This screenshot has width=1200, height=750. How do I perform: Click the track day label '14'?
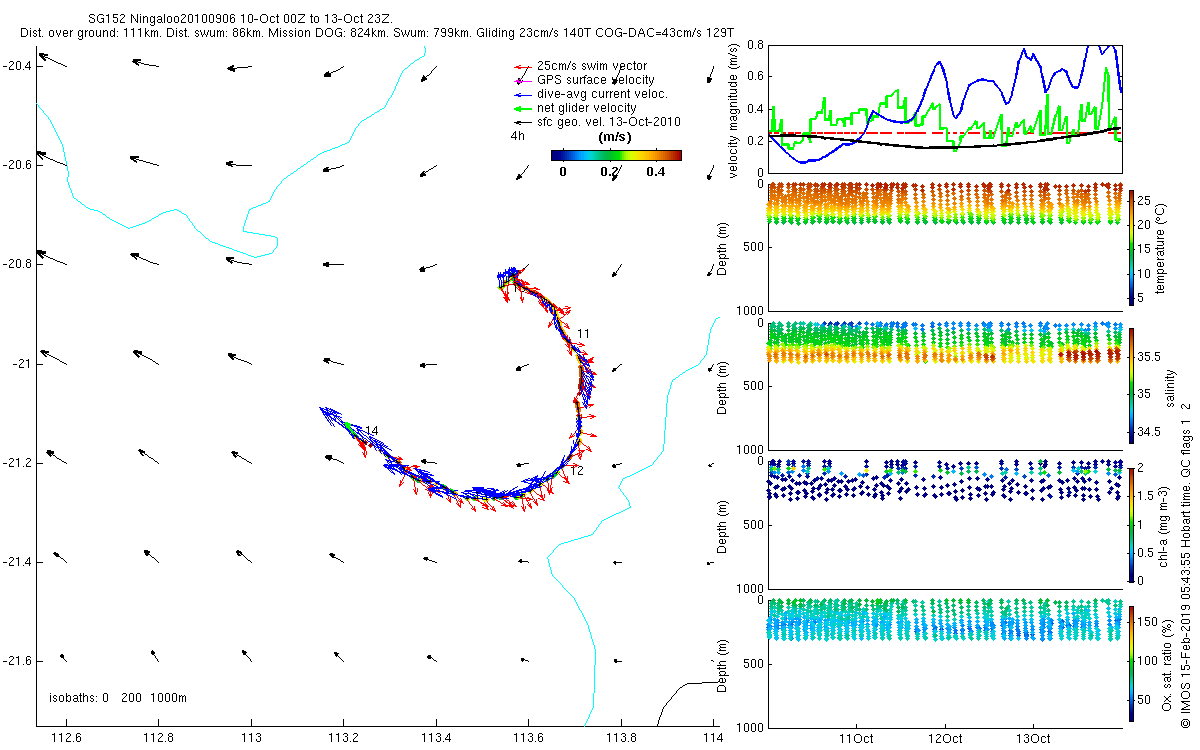[371, 431]
